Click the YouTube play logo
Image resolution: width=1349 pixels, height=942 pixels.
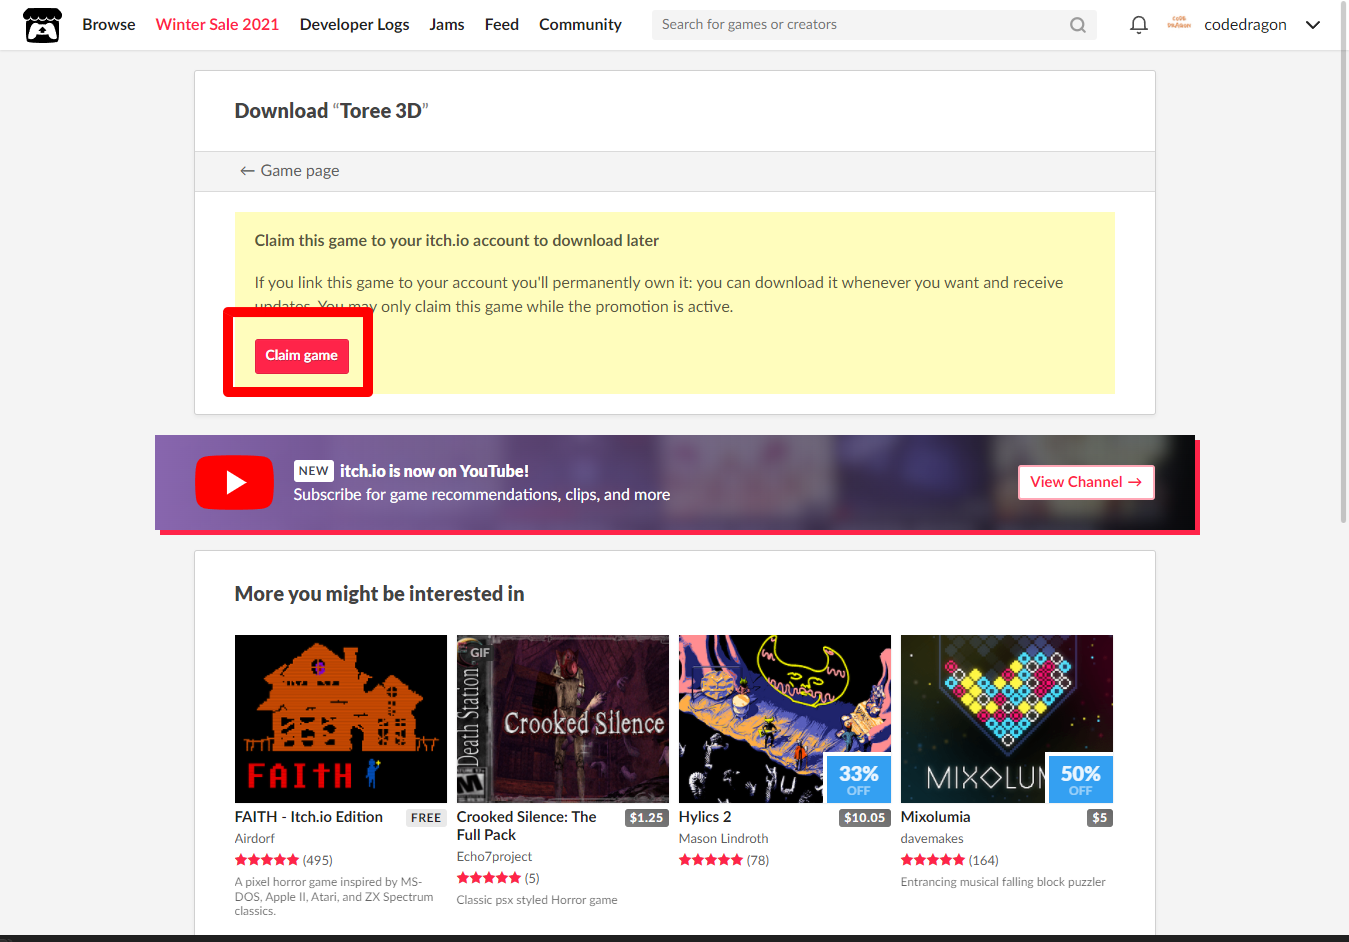coord(234,482)
